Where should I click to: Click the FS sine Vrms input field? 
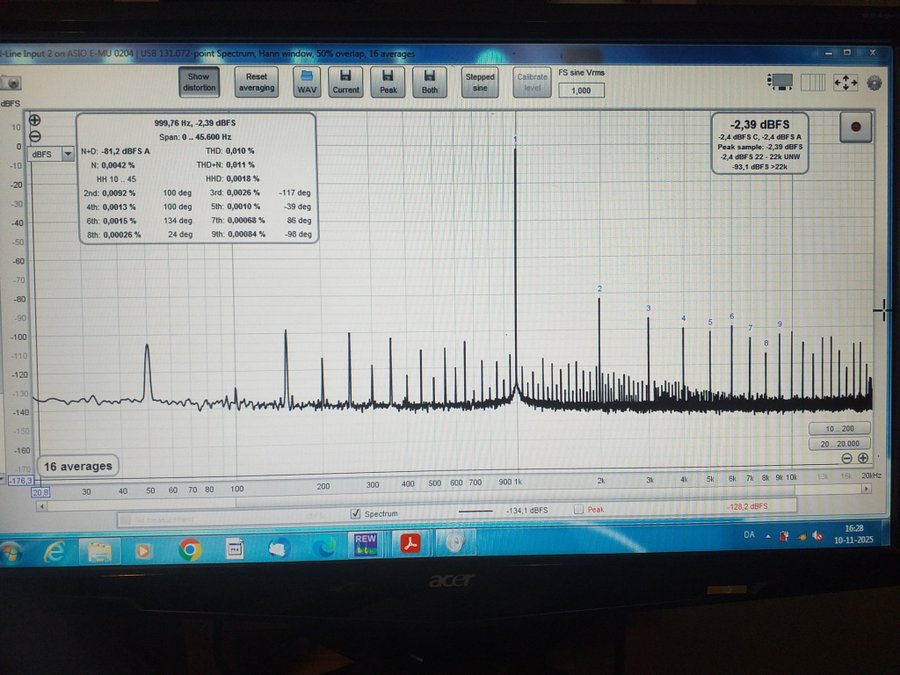[580, 90]
